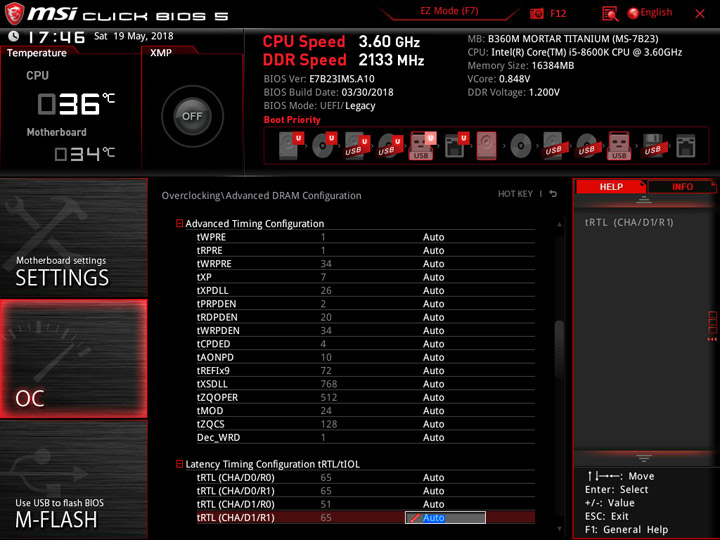Select the legacy CD/DVD boot device icon
The height and width of the screenshot is (540, 720).
tap(520, 146)
